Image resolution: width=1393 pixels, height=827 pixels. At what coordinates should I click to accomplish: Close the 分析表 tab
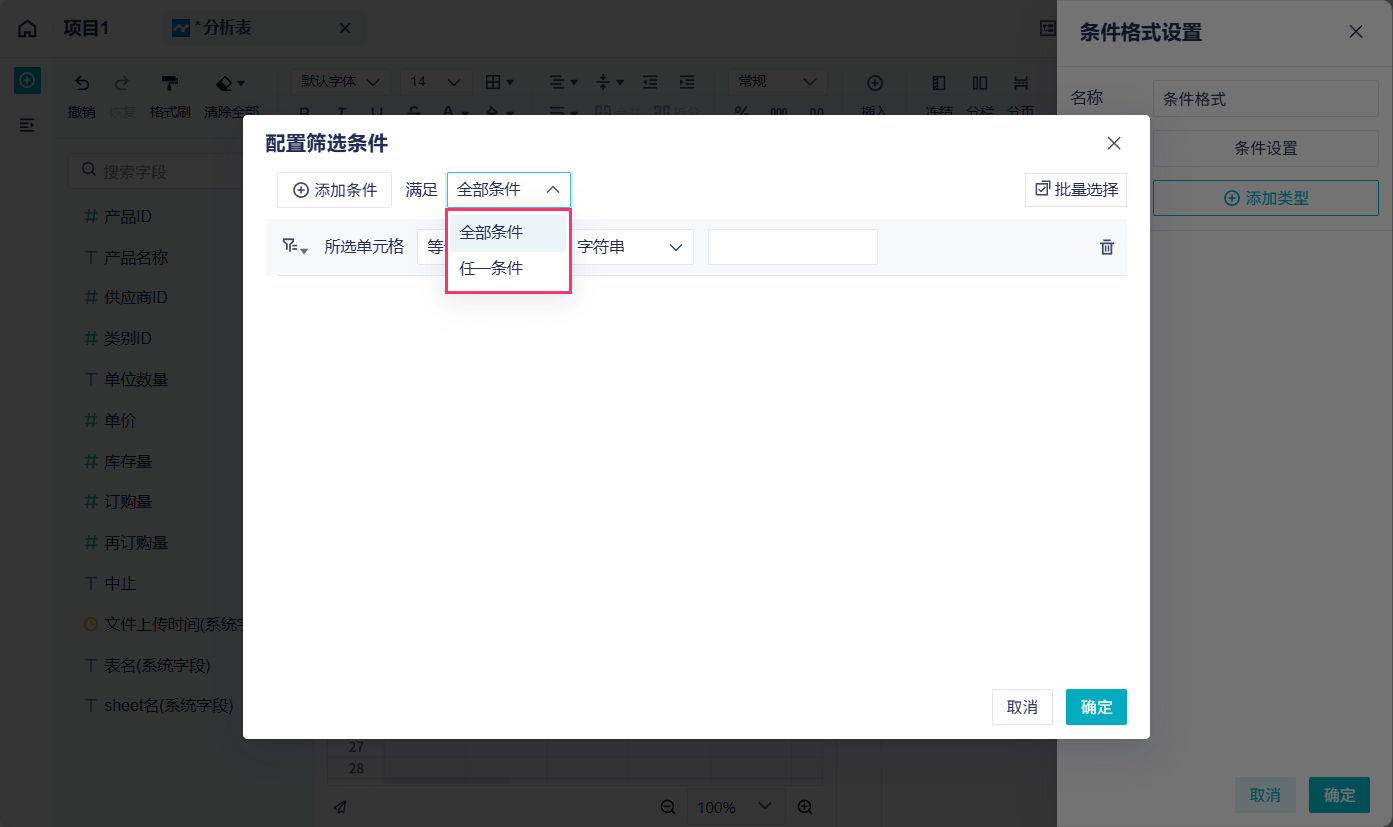[345, 29]
